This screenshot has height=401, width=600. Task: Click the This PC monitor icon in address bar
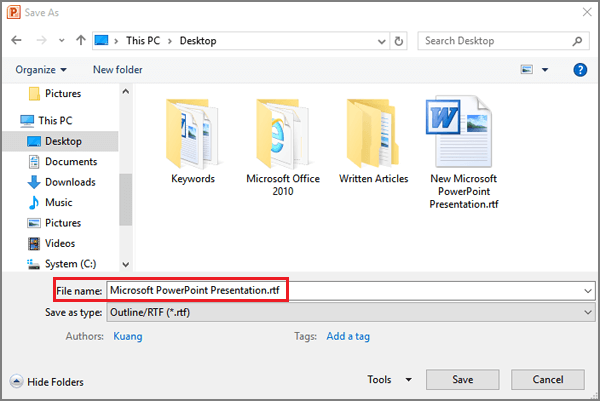[x=101, y=40]
